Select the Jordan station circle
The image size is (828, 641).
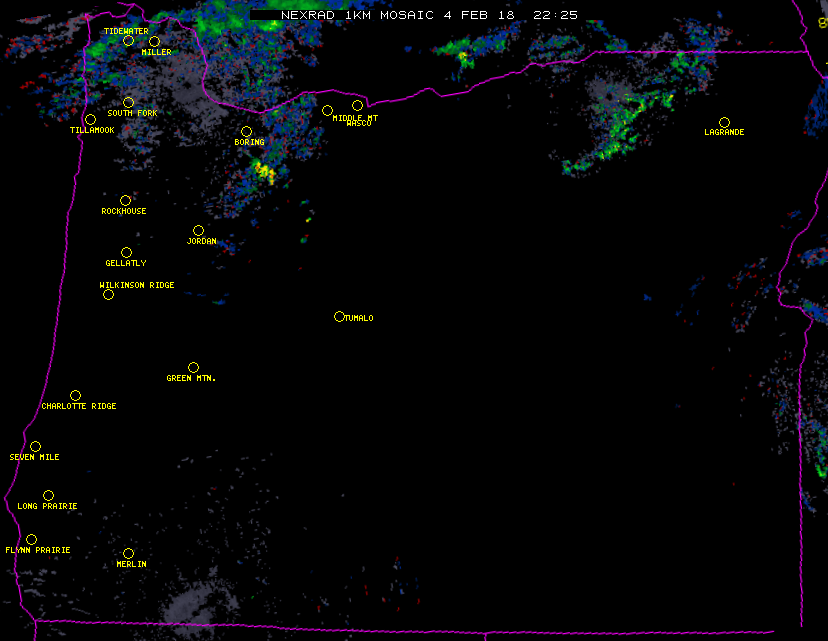[x=198, y=231]
